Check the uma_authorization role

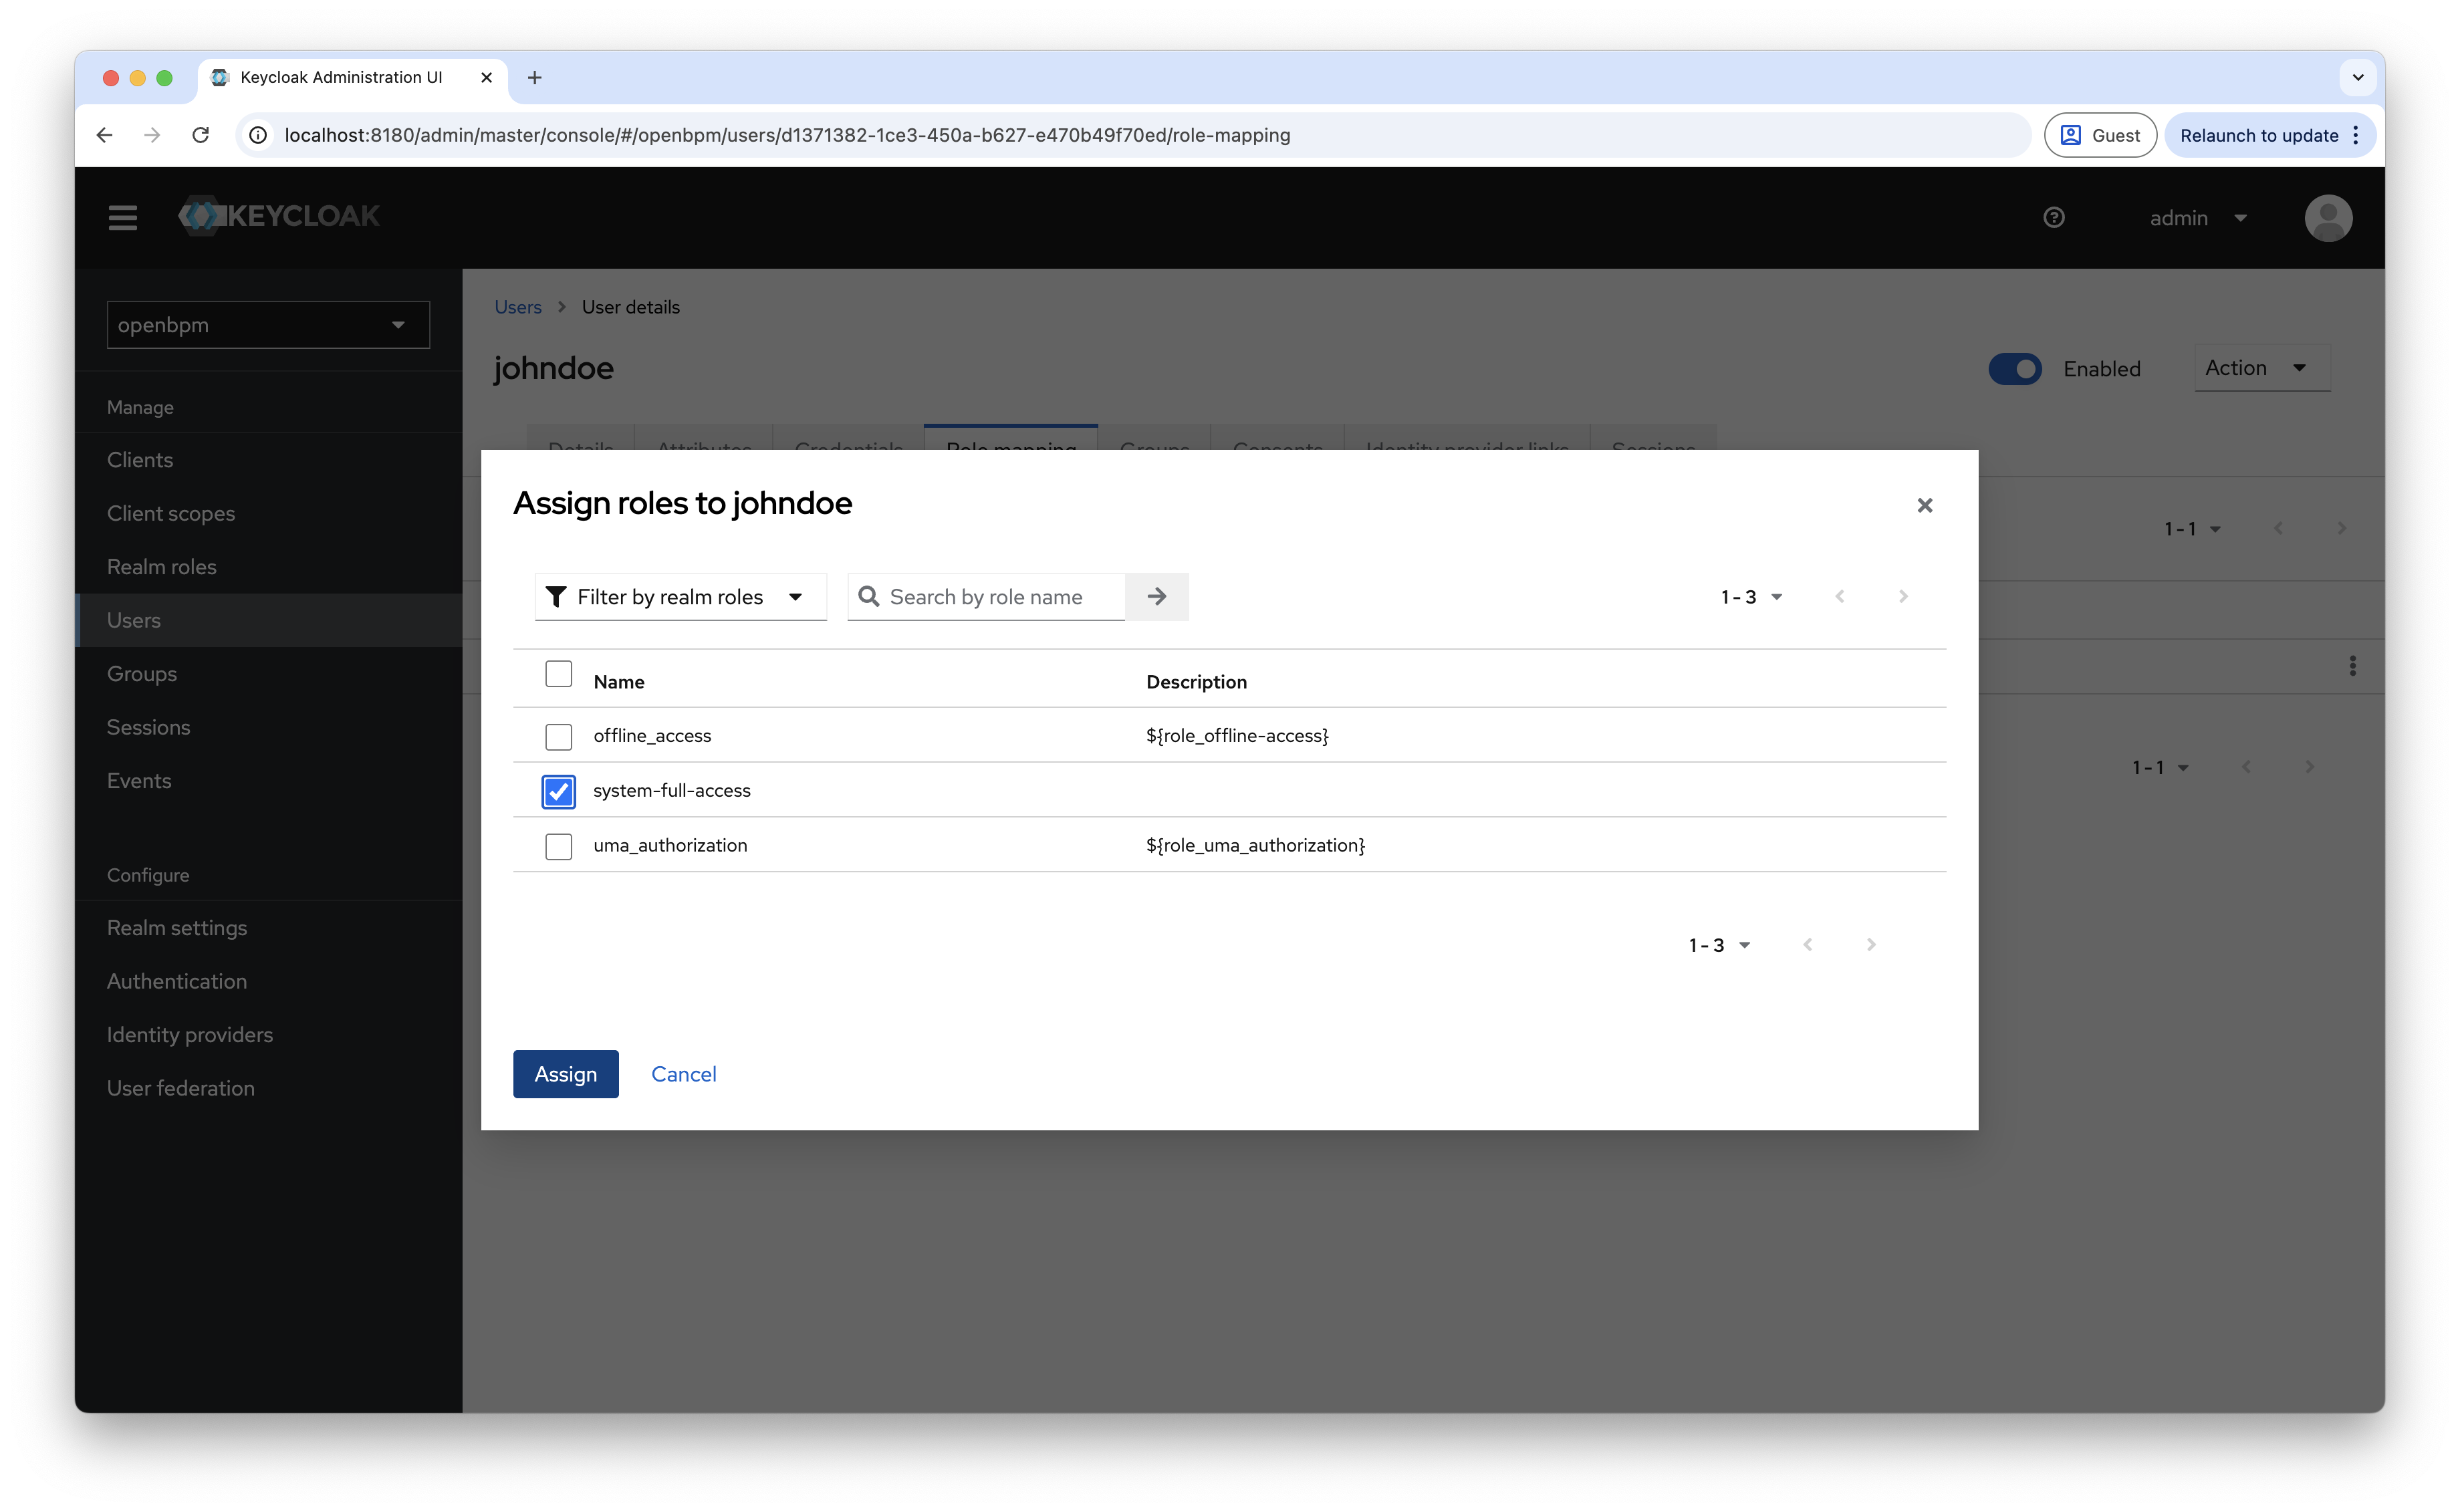coord(558,846)
